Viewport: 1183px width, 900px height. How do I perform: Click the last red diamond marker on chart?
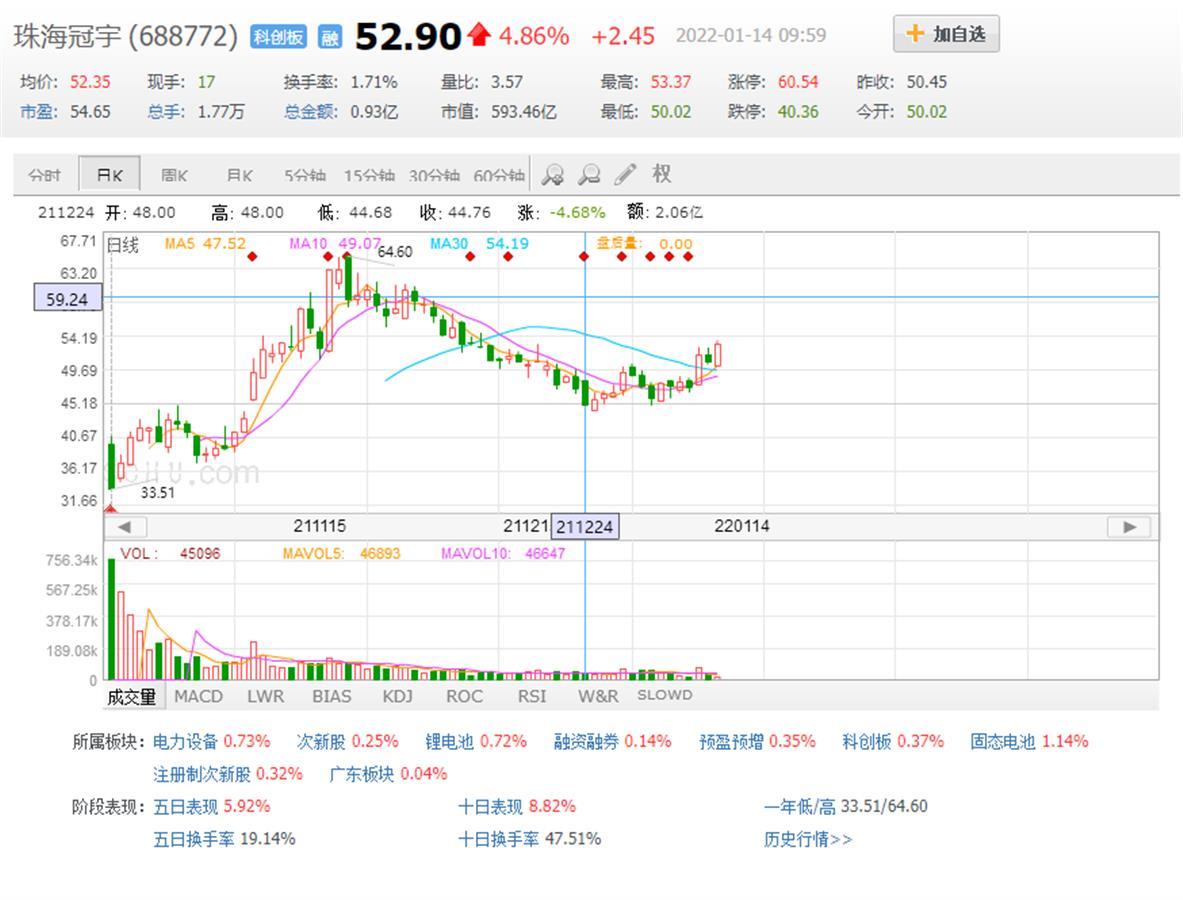click(688, 256)
